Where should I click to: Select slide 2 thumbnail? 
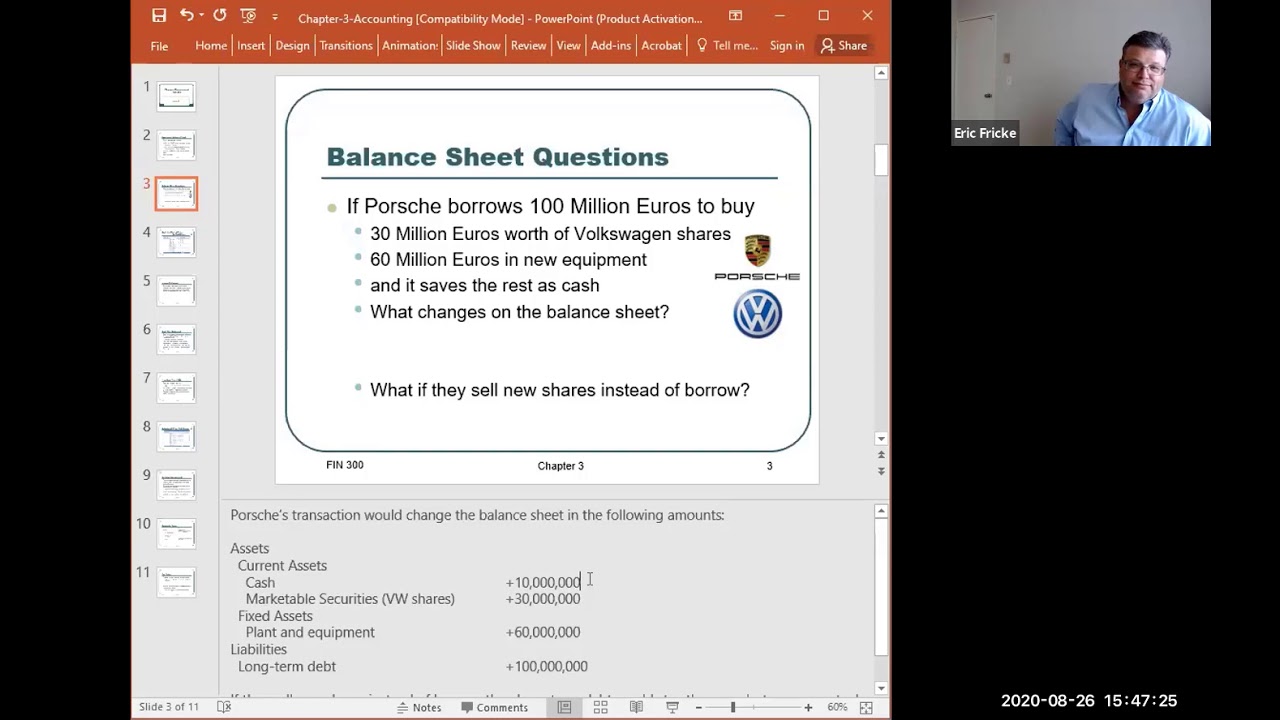[x=176, y=145]
